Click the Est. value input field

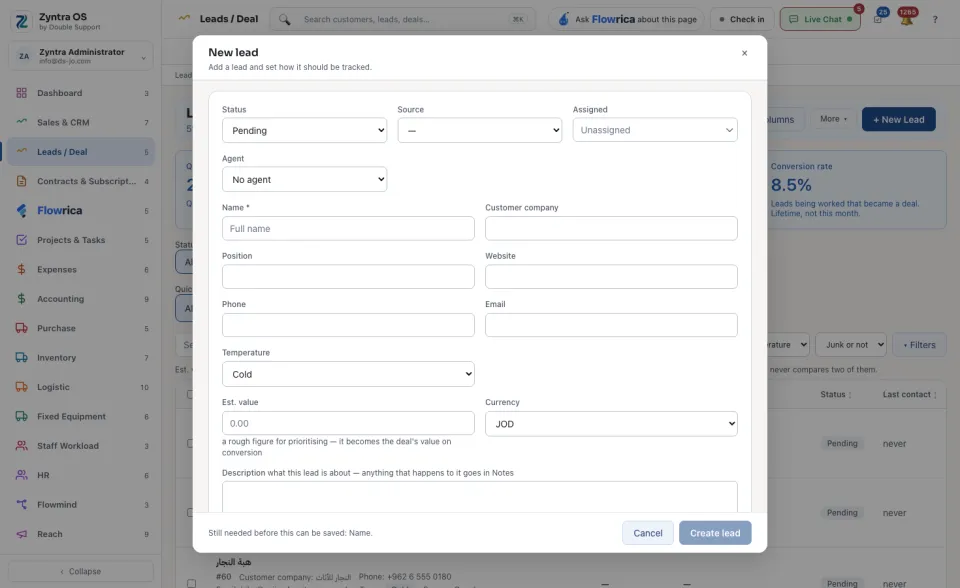(348, 423)
